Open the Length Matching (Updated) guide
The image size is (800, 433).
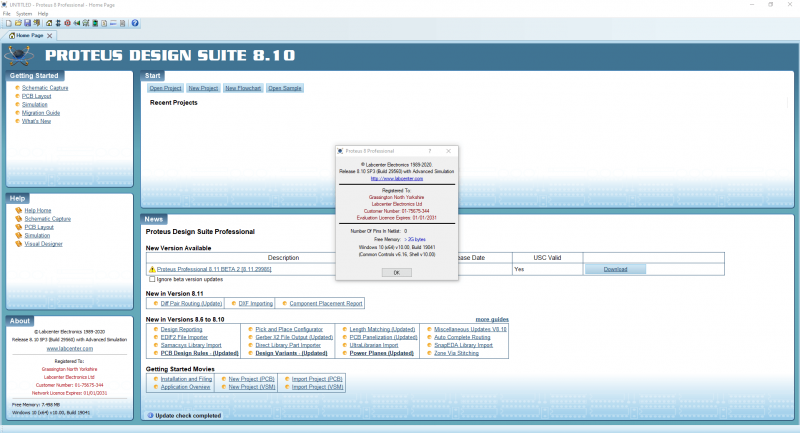[x=382, y=329]
